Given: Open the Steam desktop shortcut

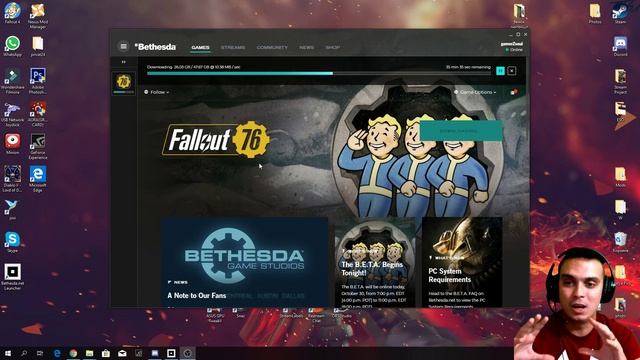Looking at the screenshot, I should pyautogui.click(x=620, y=13).
